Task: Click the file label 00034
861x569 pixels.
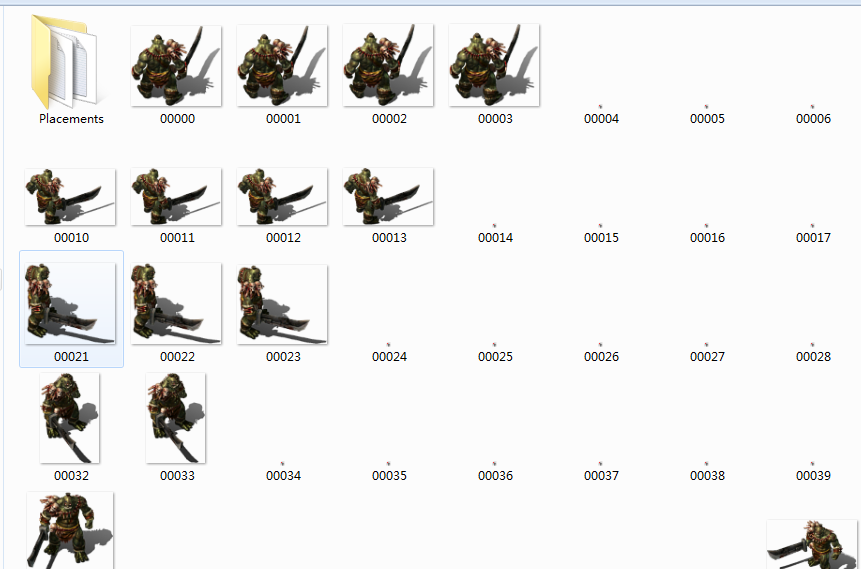Action: click(x=283, y=476)
